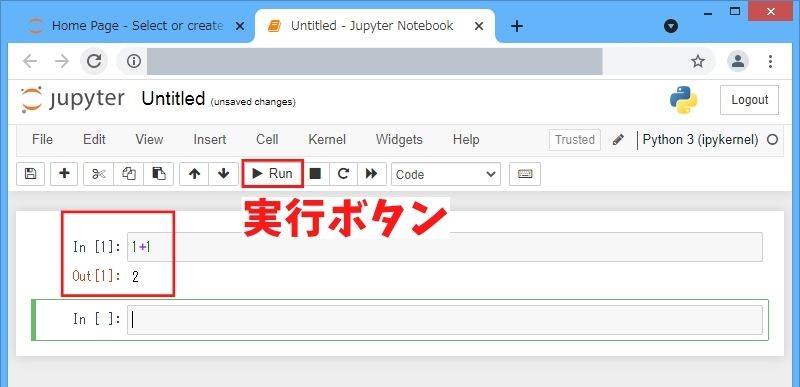Open the browser profile icon
The height and width of the screenshot is (387, 800).
(x=738, y=62)
